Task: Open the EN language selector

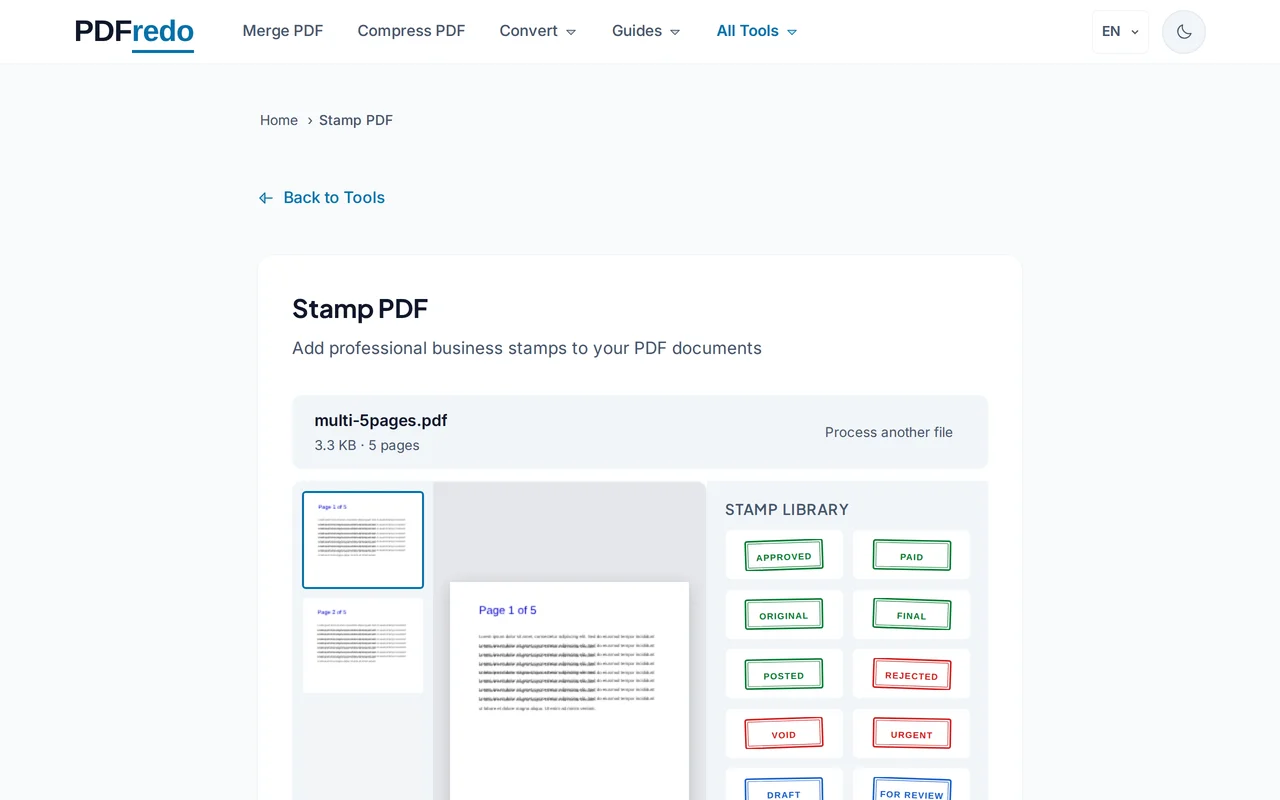Action: point(1119,31)
